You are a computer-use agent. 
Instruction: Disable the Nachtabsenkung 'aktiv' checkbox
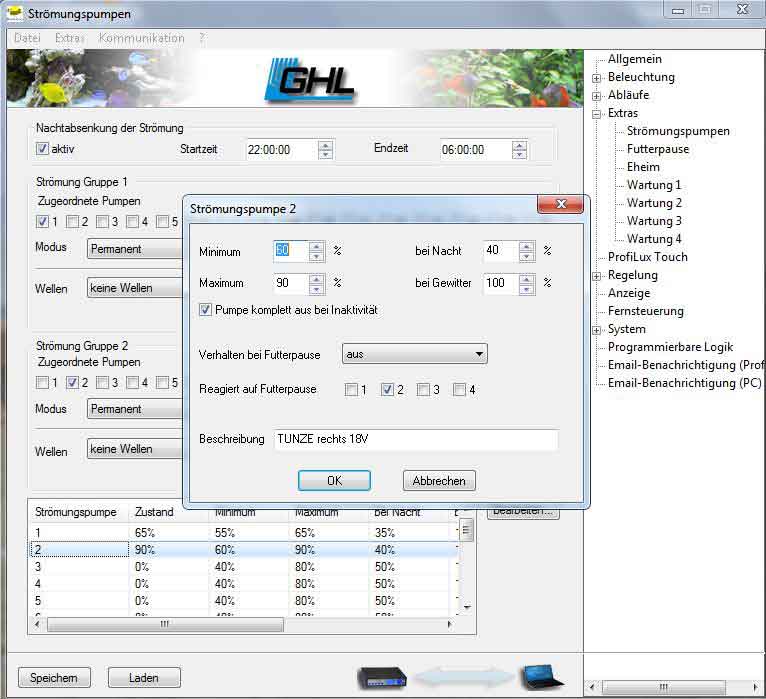[42, 149]
